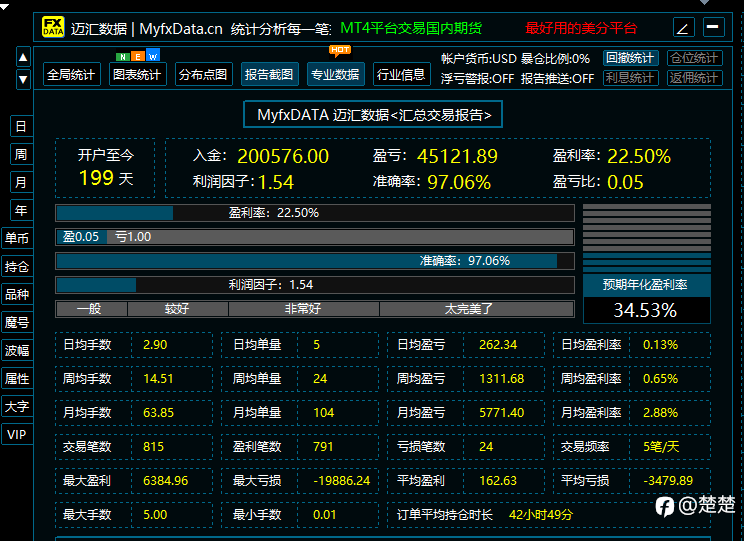Click the 盈利率 22.50% progress bar
Image resolution: width=744 pixels, height=541 pixels.
click(315, 213)
